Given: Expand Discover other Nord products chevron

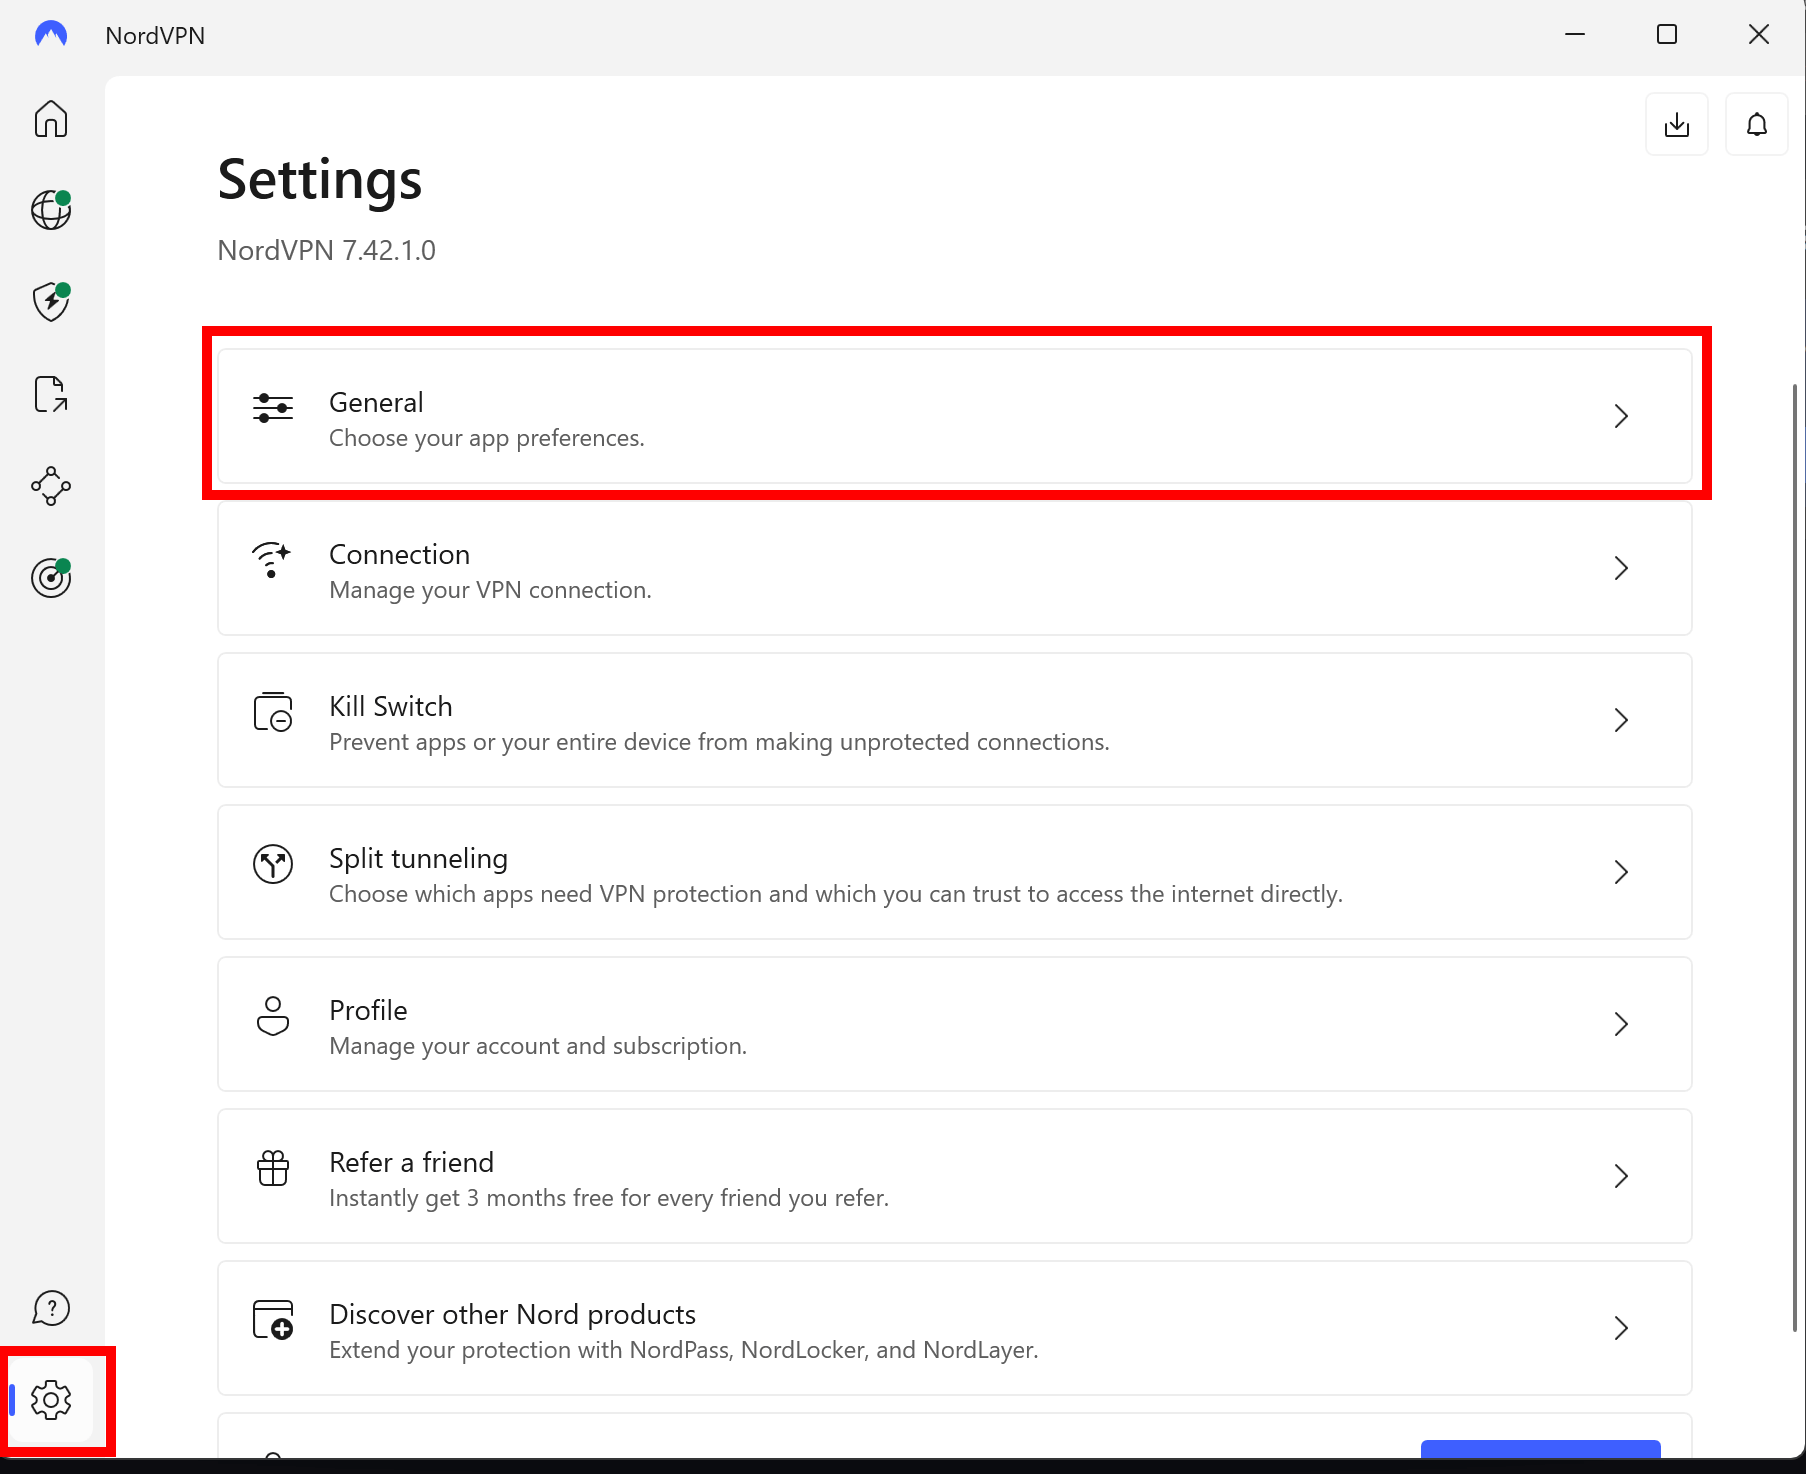Looking at the screenshot, I should (x=1621, y=1328).
